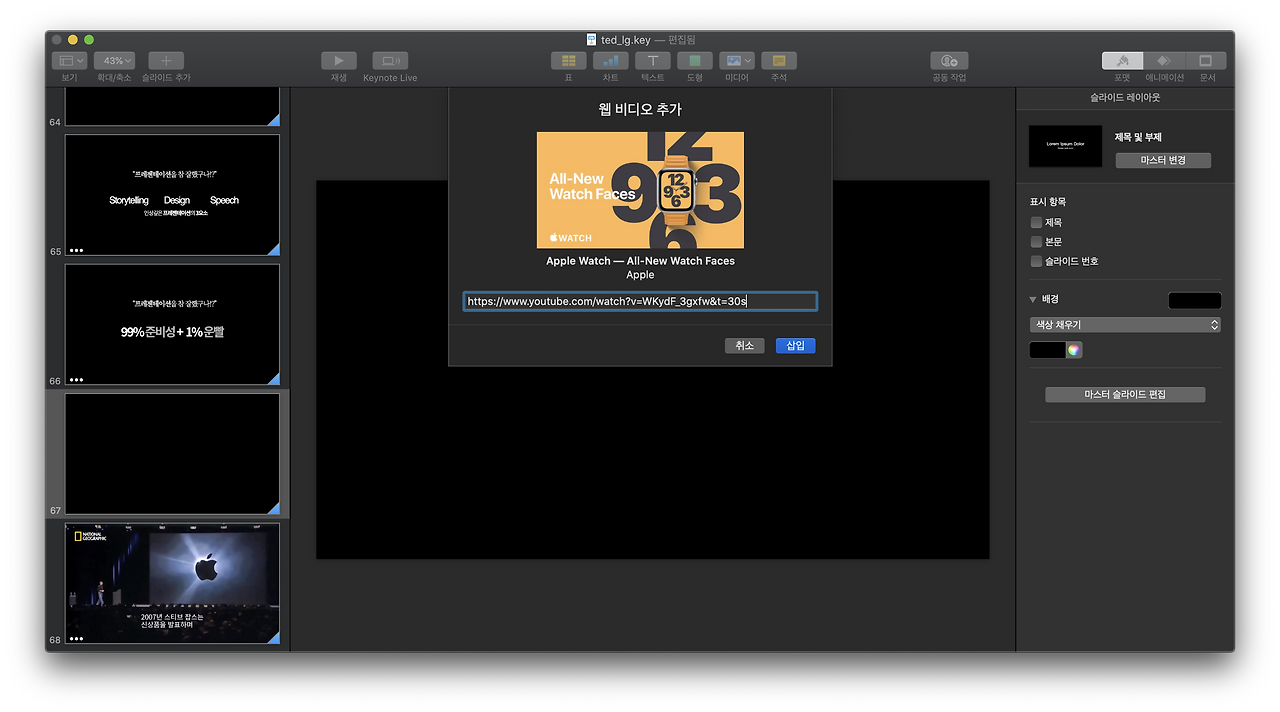
Task: Click the transition dots on slide 66
Action: coord(77,380)
